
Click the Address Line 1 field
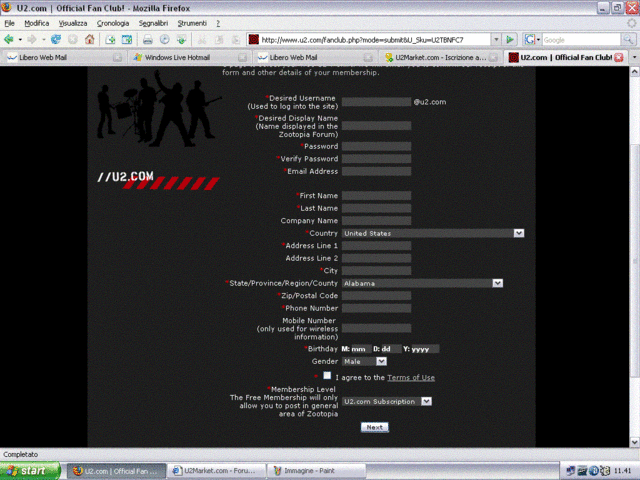[x=376, y=246]
